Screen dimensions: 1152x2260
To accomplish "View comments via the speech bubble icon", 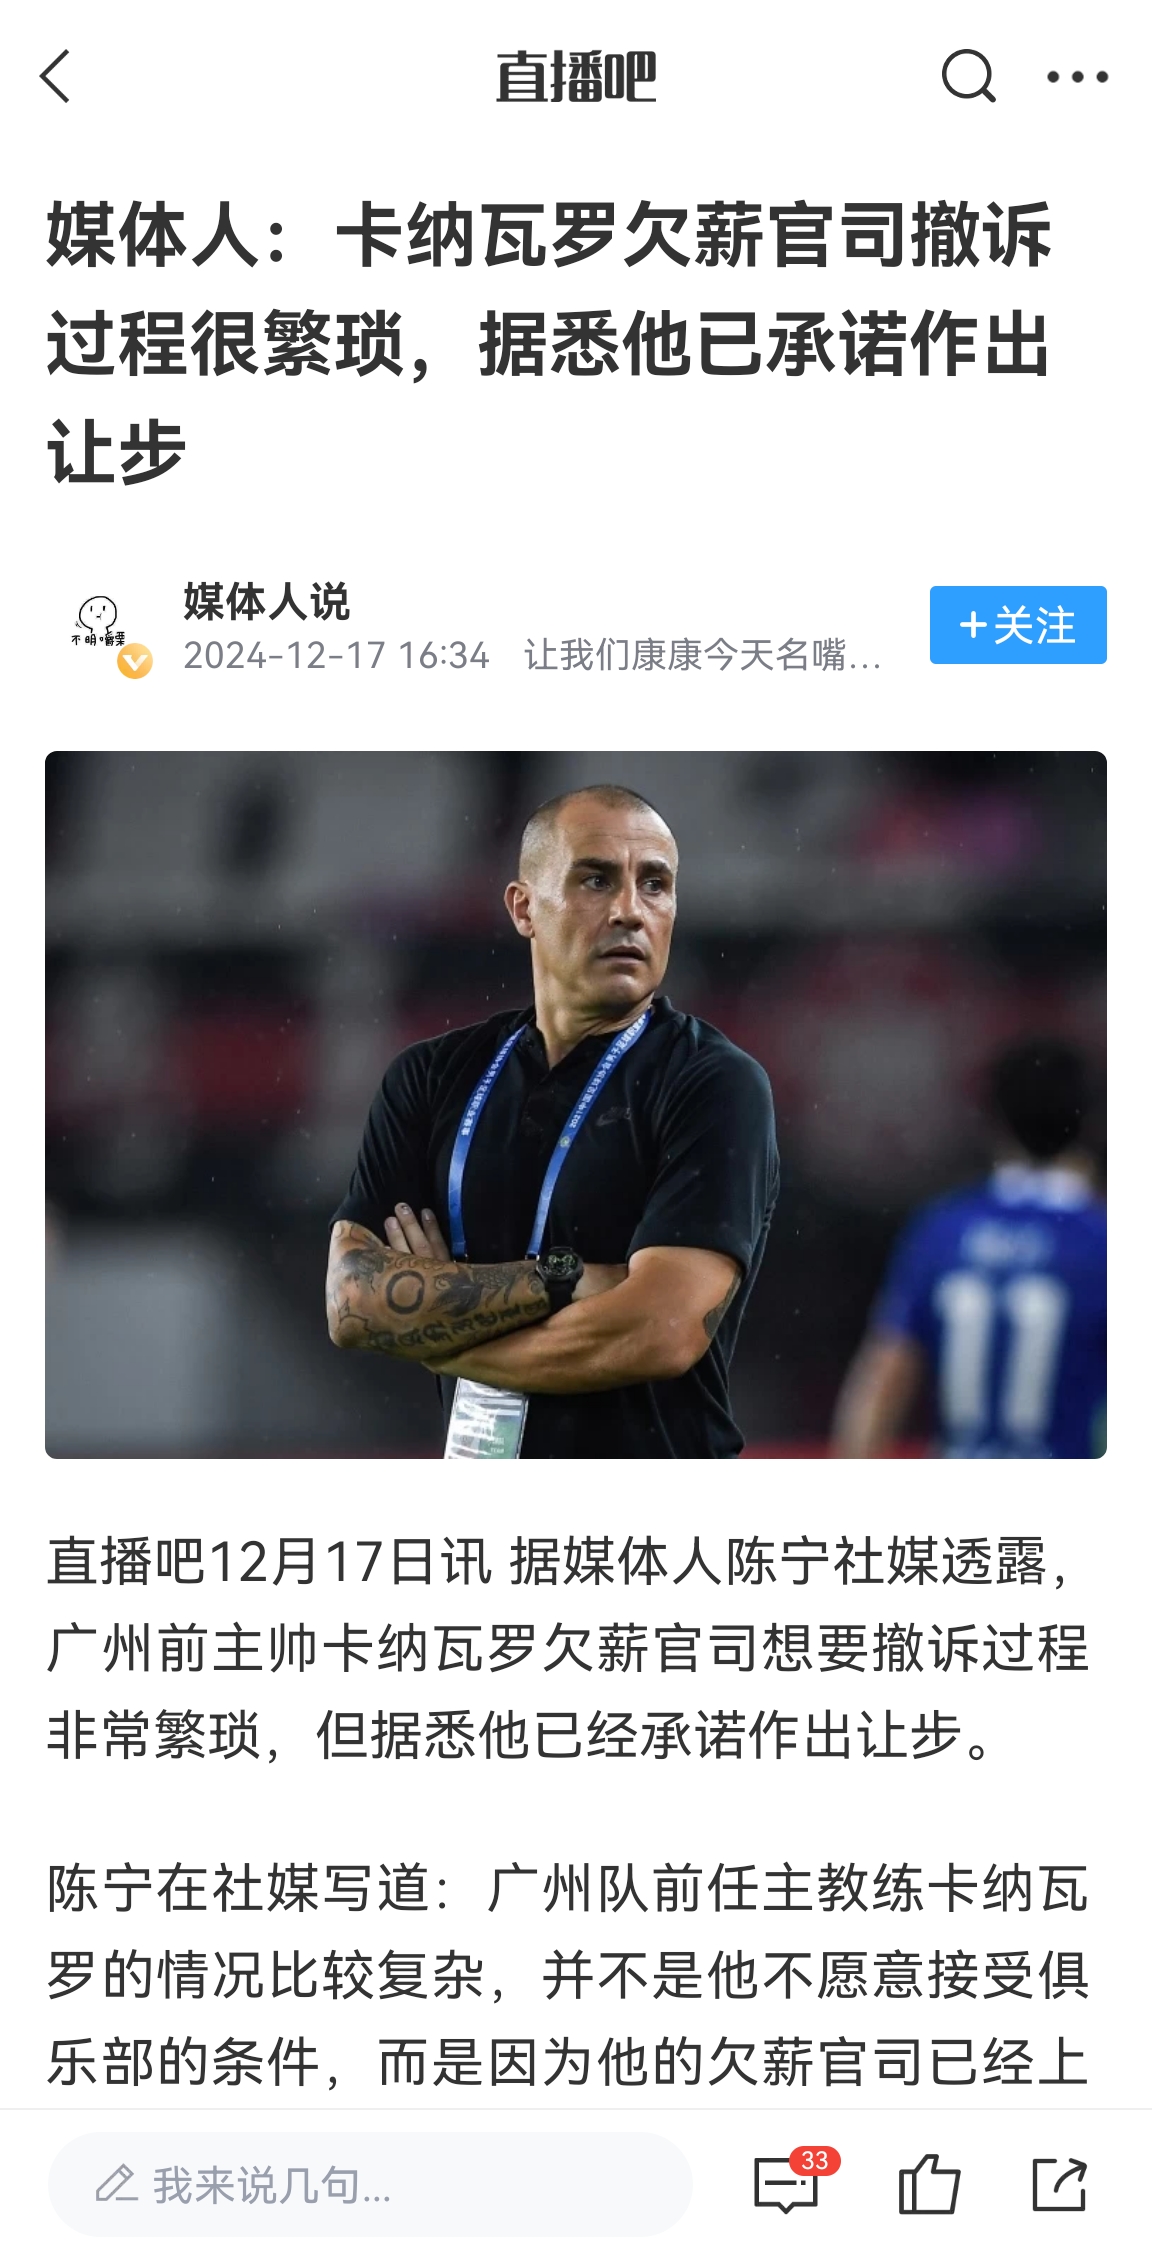I will tap(786, 2185).
